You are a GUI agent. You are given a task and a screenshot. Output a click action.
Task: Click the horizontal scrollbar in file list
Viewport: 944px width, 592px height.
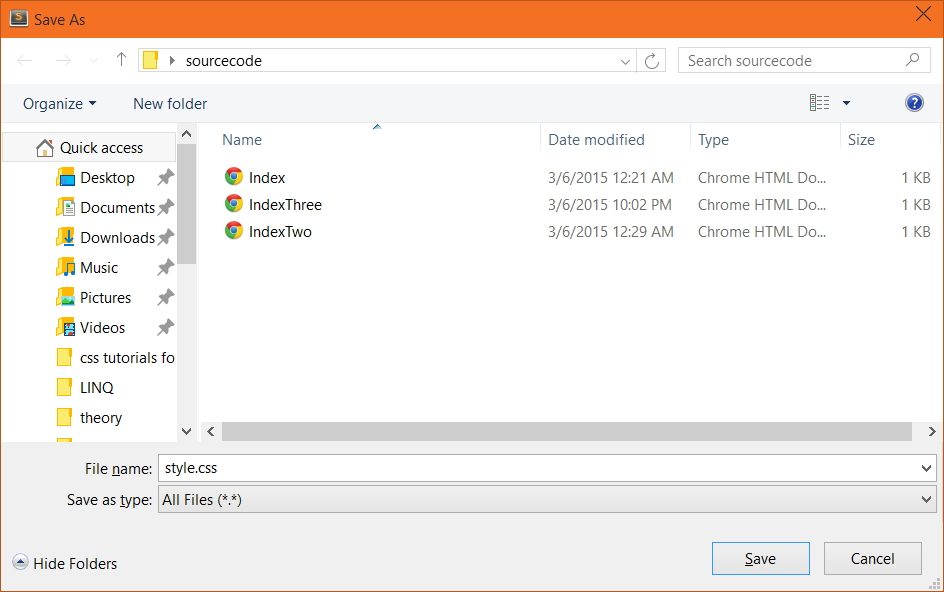coord(566,432)
